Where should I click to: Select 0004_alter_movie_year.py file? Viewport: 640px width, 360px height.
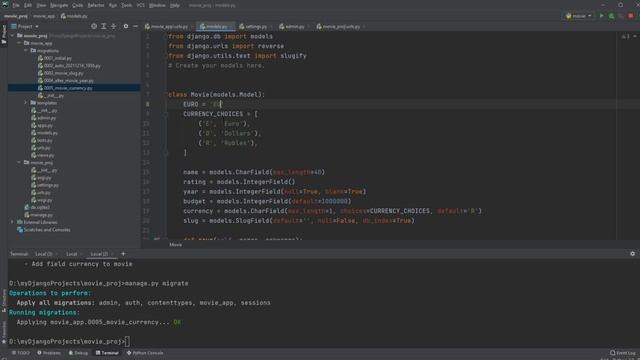(69, 80)
